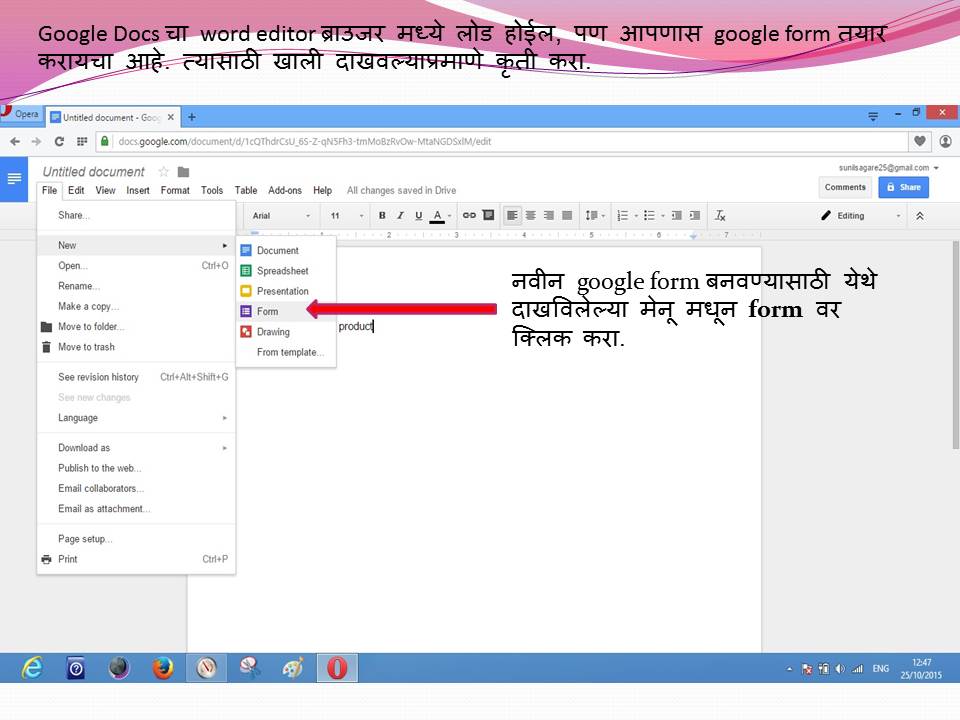The width and height of the screenshot is (960, 720).
Task: Create new Document from submenu
Action: [x=286, y=250]
